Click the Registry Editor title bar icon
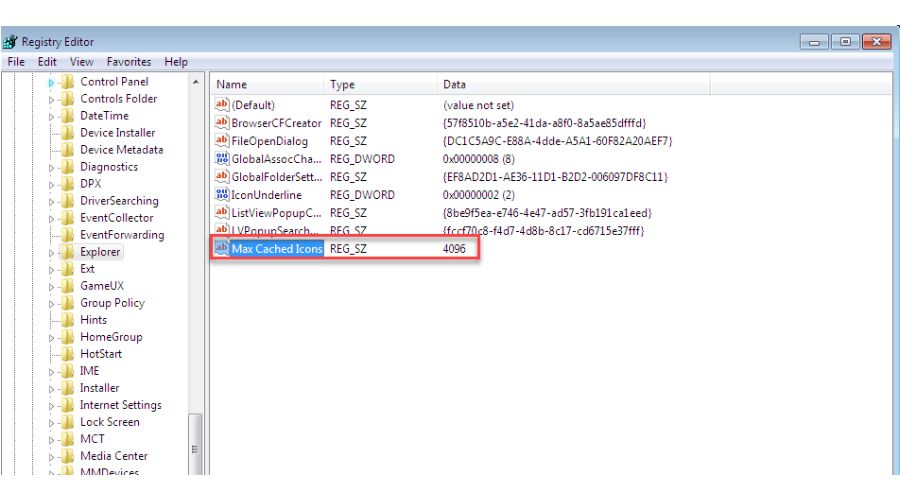Image resolution: width=900 pixels, height=500 pixels. tap(10, 42)
